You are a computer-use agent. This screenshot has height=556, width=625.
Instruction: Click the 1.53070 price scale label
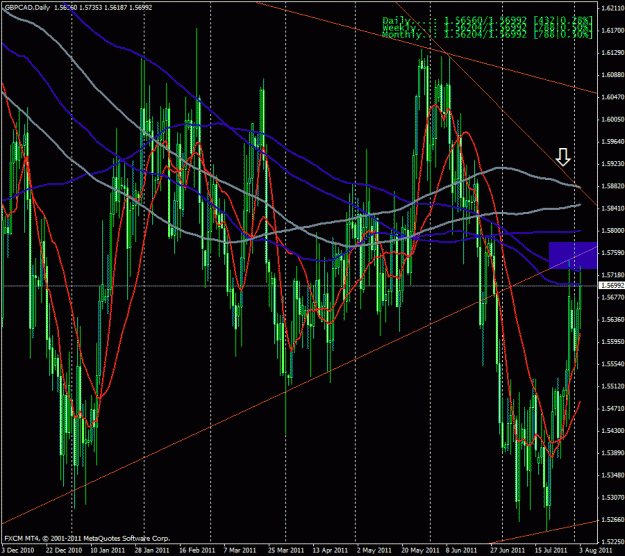(613, 498)
